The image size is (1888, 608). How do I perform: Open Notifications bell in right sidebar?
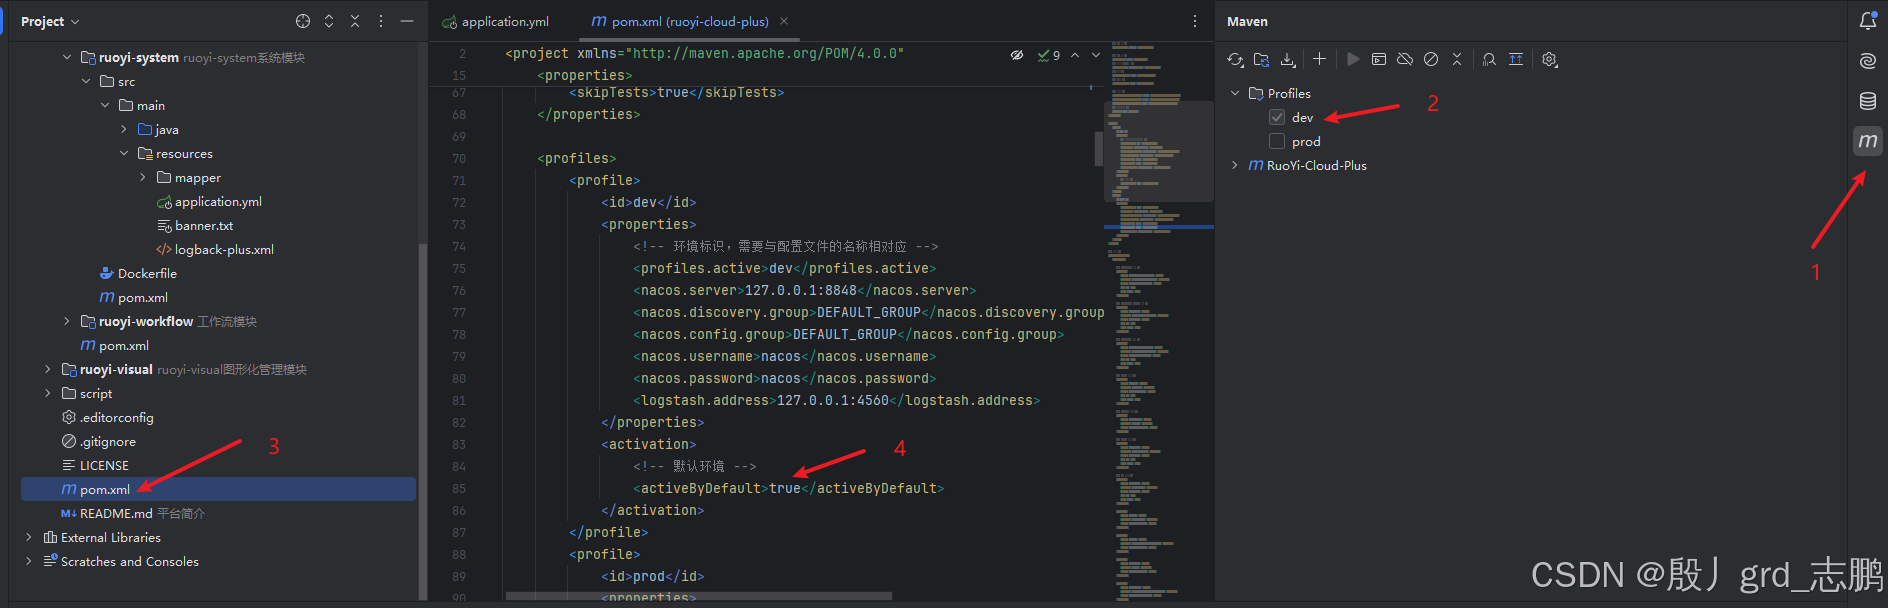tap(1867, 21)
